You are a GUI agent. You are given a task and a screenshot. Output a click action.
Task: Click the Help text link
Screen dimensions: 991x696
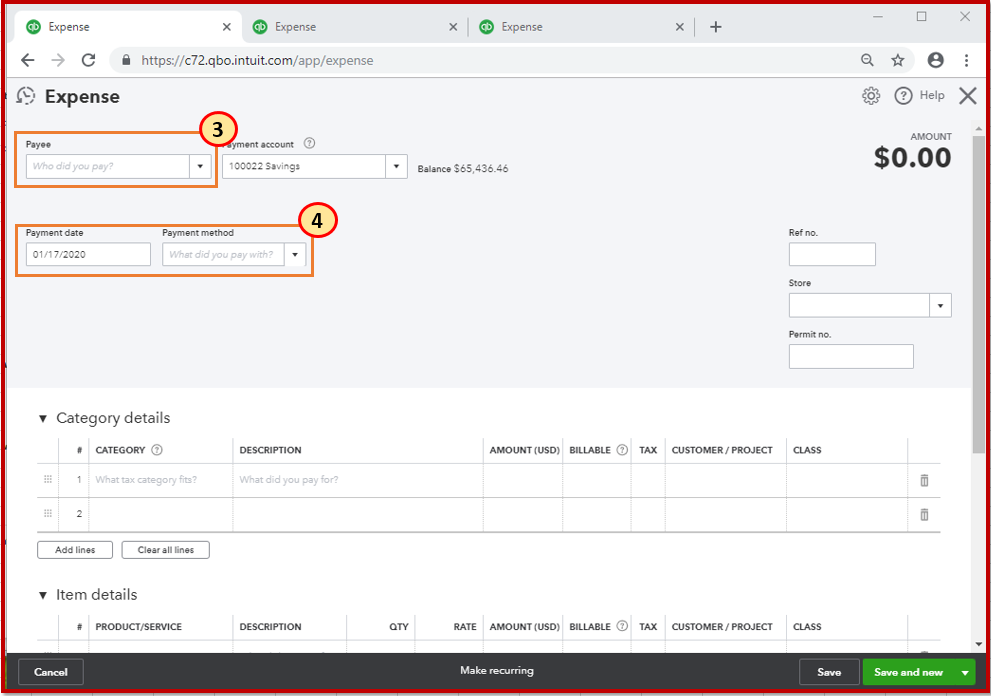932,95
